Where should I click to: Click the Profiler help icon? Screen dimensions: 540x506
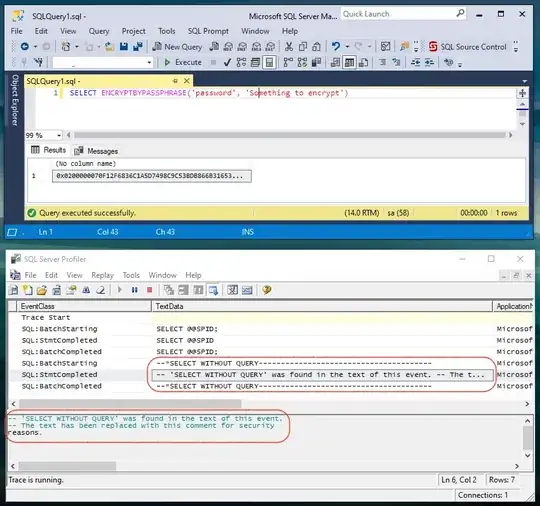pyautogui.click(x=266, y=290)
